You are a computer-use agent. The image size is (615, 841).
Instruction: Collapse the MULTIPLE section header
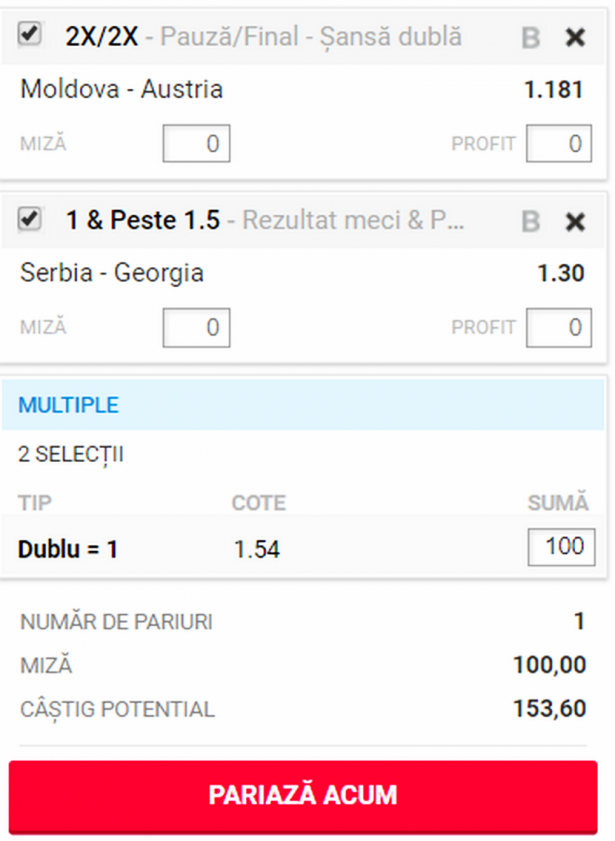pos(303,405)
